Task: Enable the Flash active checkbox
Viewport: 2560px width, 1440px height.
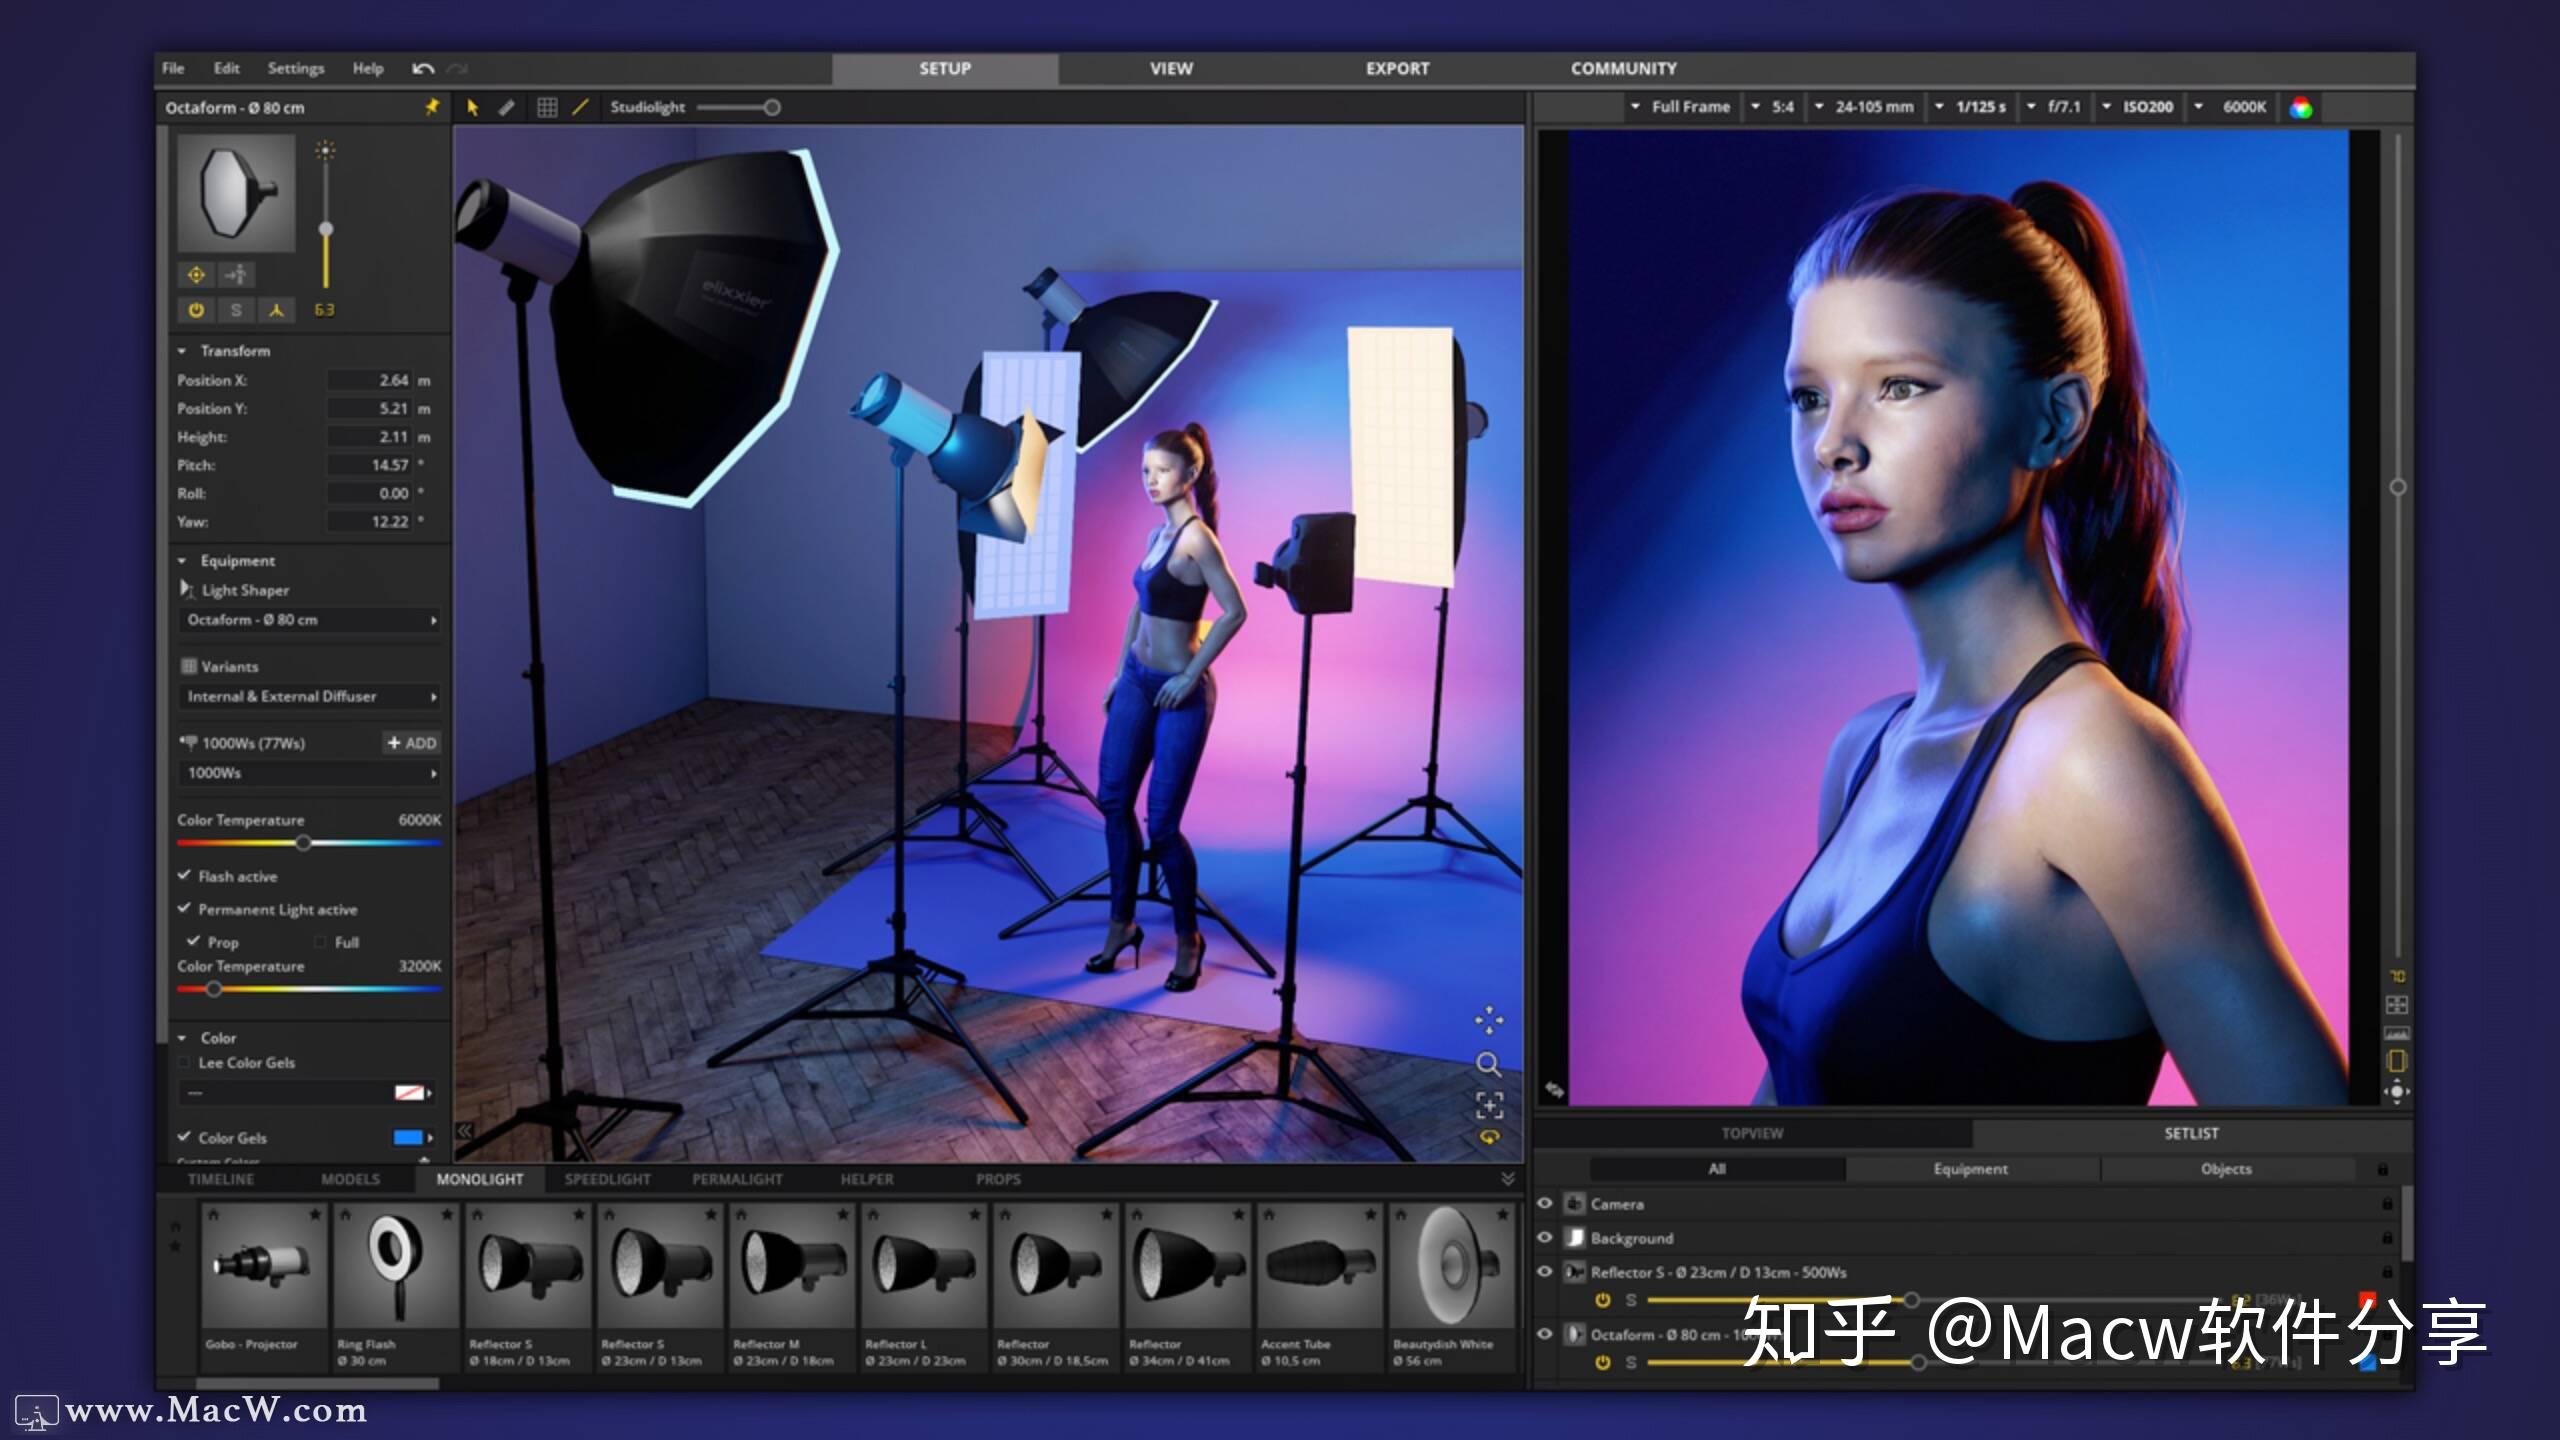Action: pyautogui.click(x=184, y=876)
